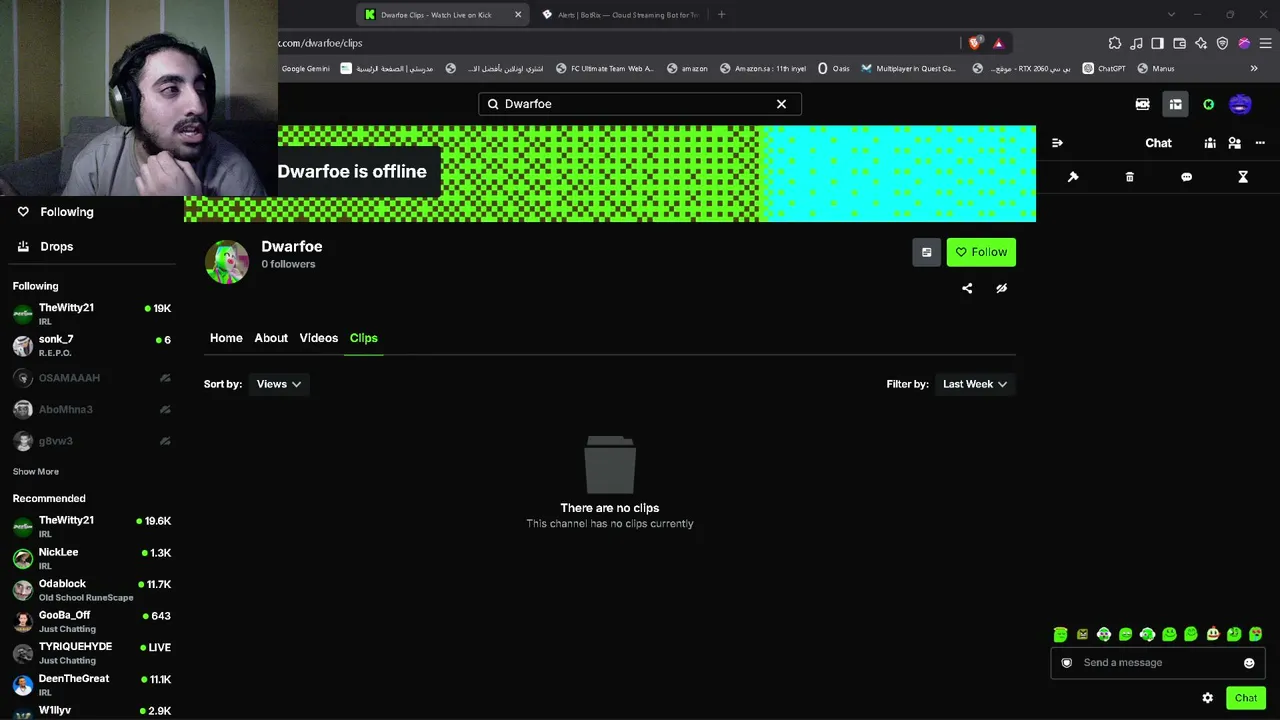
Task: Switch to the About channel tab
Action: [x=271, y=338]
